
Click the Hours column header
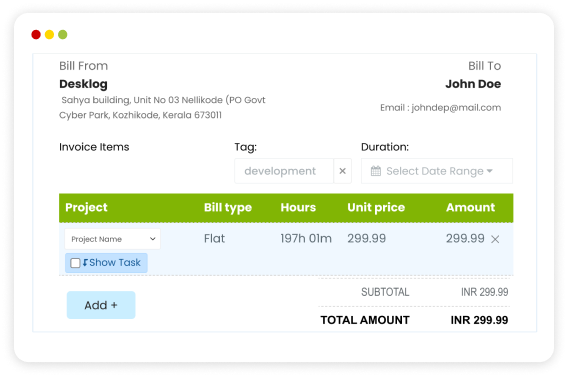[298, 207]
